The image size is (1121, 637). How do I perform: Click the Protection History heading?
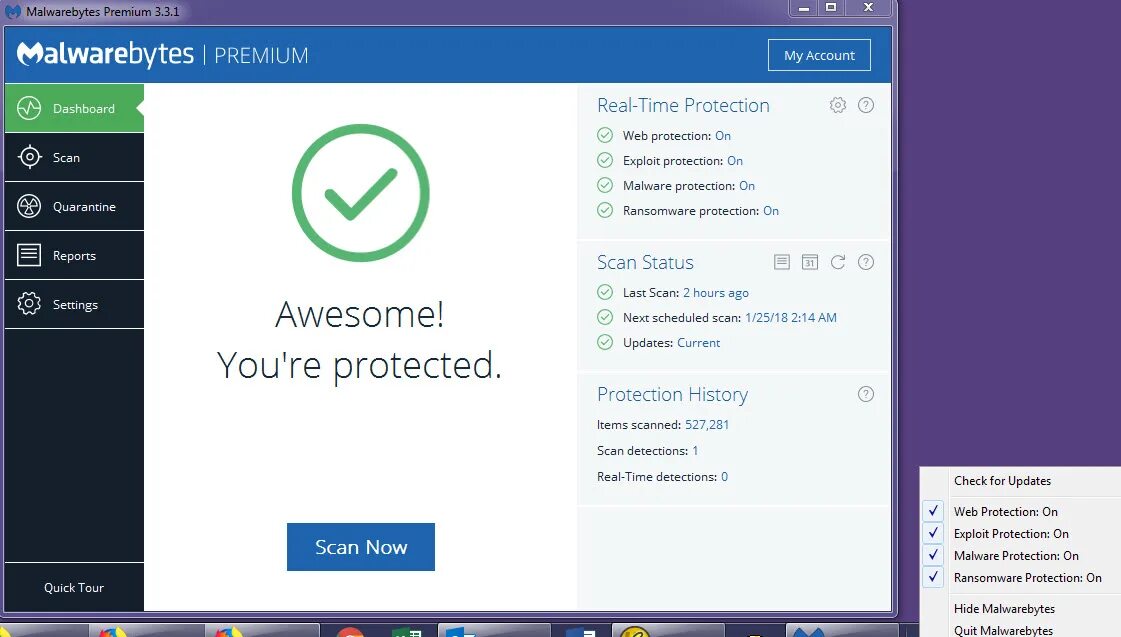pyautogui.click(x=673, y=395)
